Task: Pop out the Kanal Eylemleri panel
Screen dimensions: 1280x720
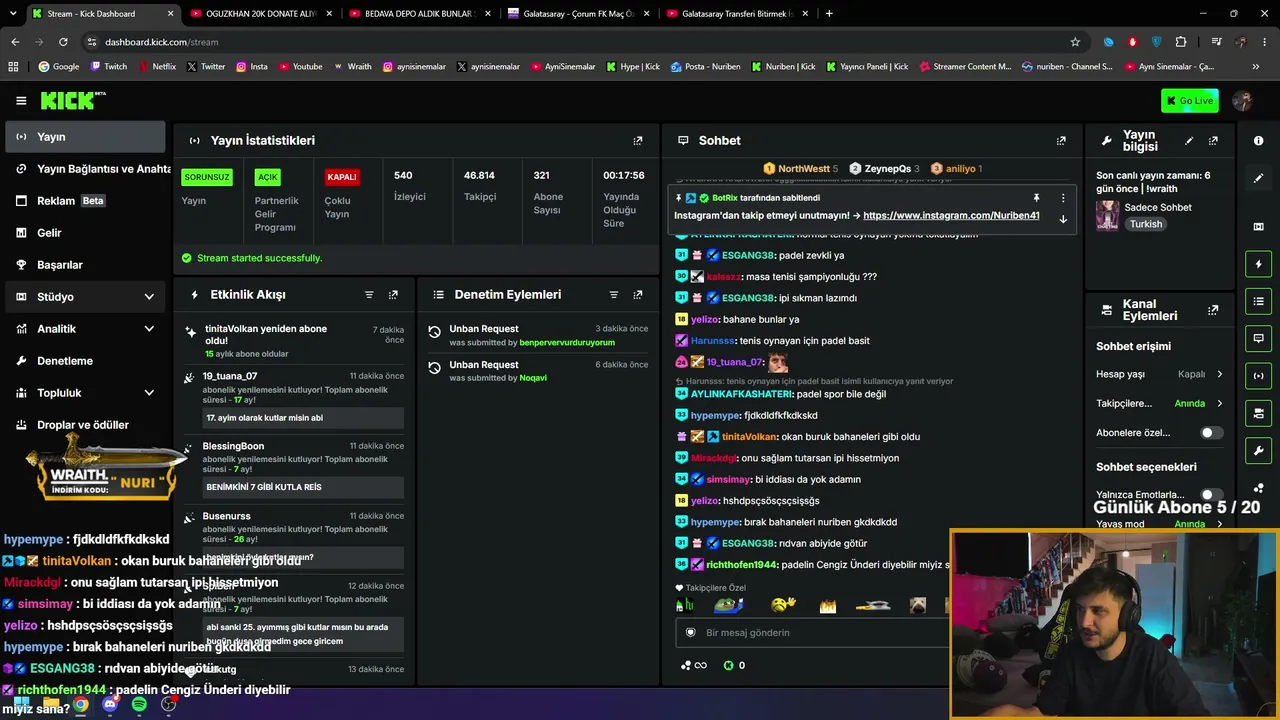Action: point(1213,310)
